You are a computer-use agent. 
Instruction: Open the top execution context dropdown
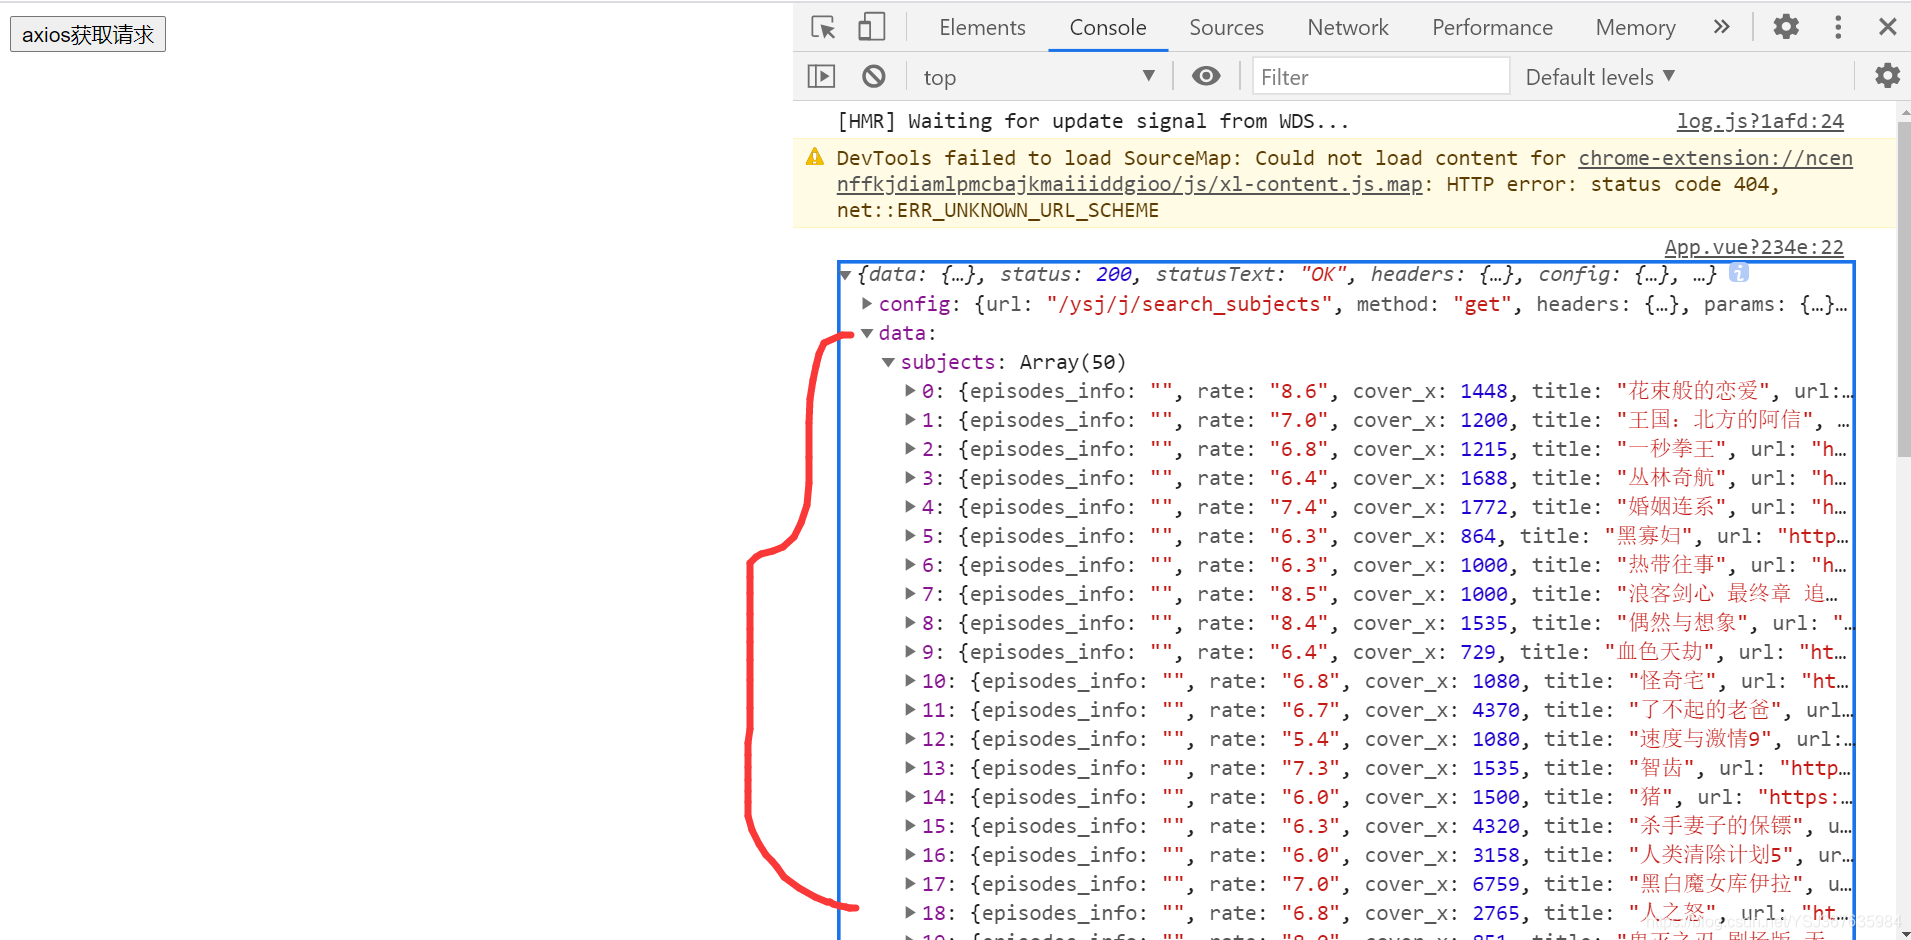point(1038,77)
